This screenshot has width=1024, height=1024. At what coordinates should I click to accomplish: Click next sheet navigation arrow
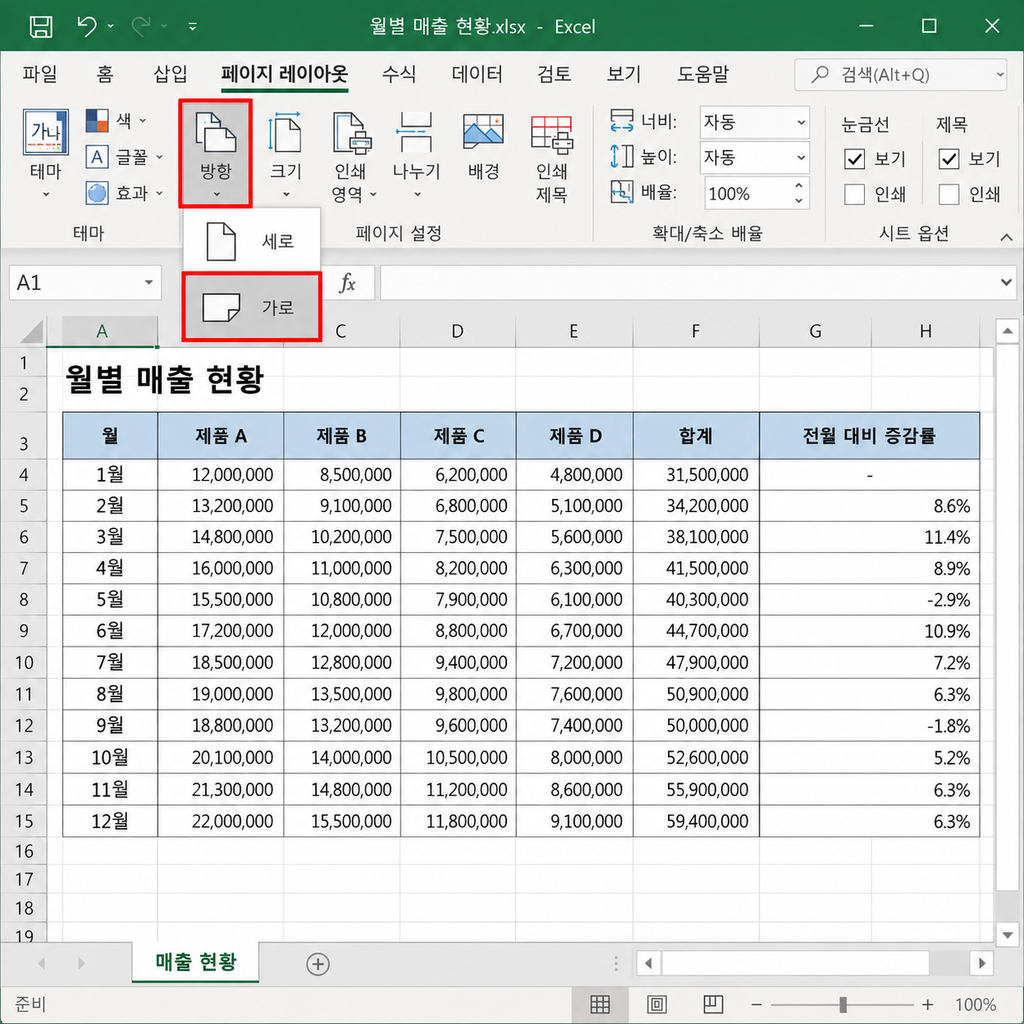pos(81,963)
